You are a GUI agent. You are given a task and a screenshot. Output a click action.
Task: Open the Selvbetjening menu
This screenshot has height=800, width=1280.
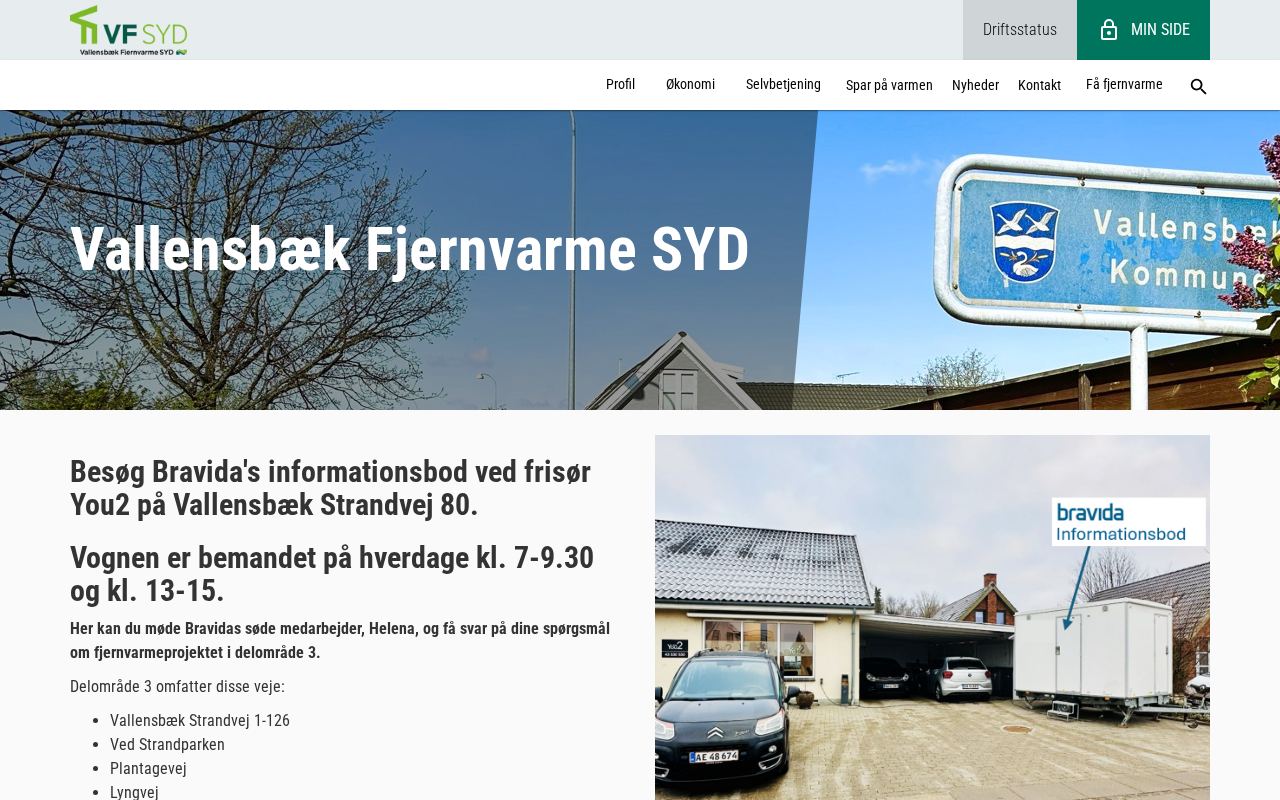click(x=783, y=85)
